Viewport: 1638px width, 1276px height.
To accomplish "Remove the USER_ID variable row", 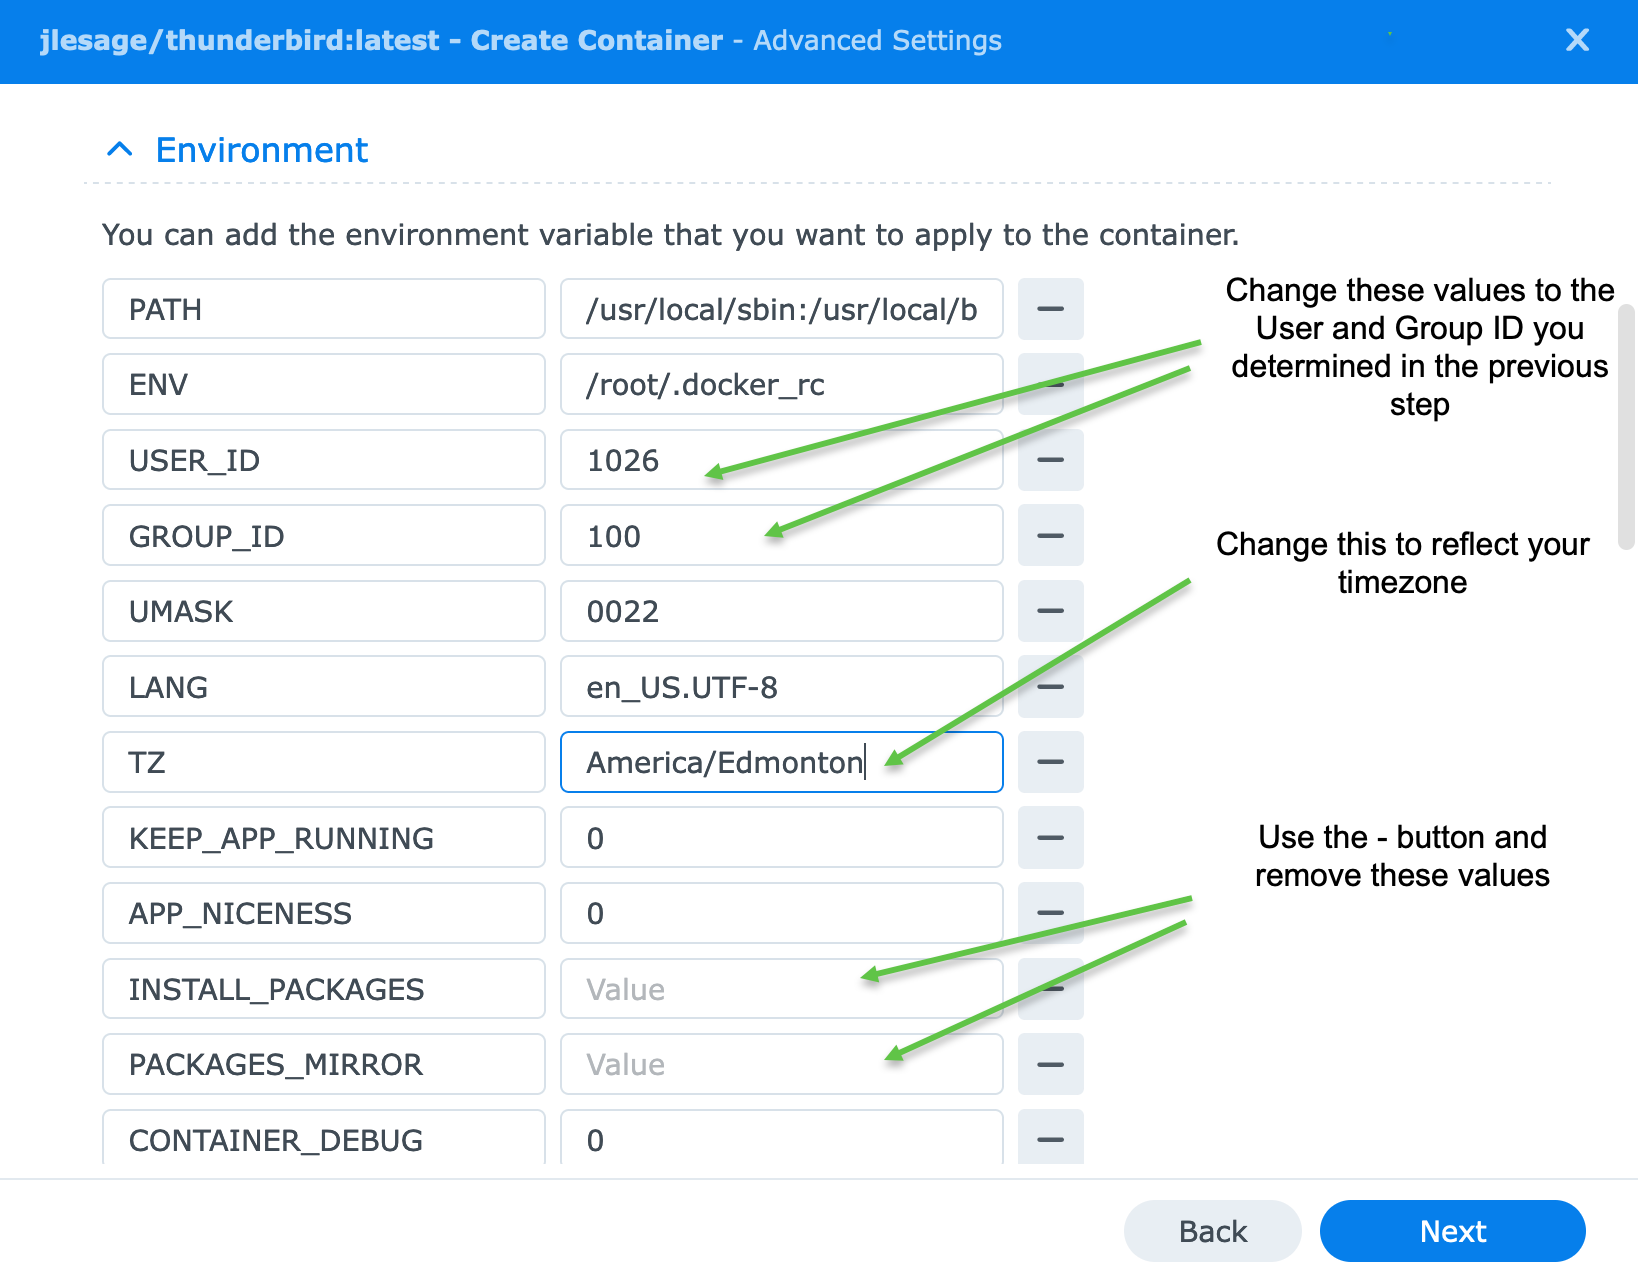I will coord(1050,460).
